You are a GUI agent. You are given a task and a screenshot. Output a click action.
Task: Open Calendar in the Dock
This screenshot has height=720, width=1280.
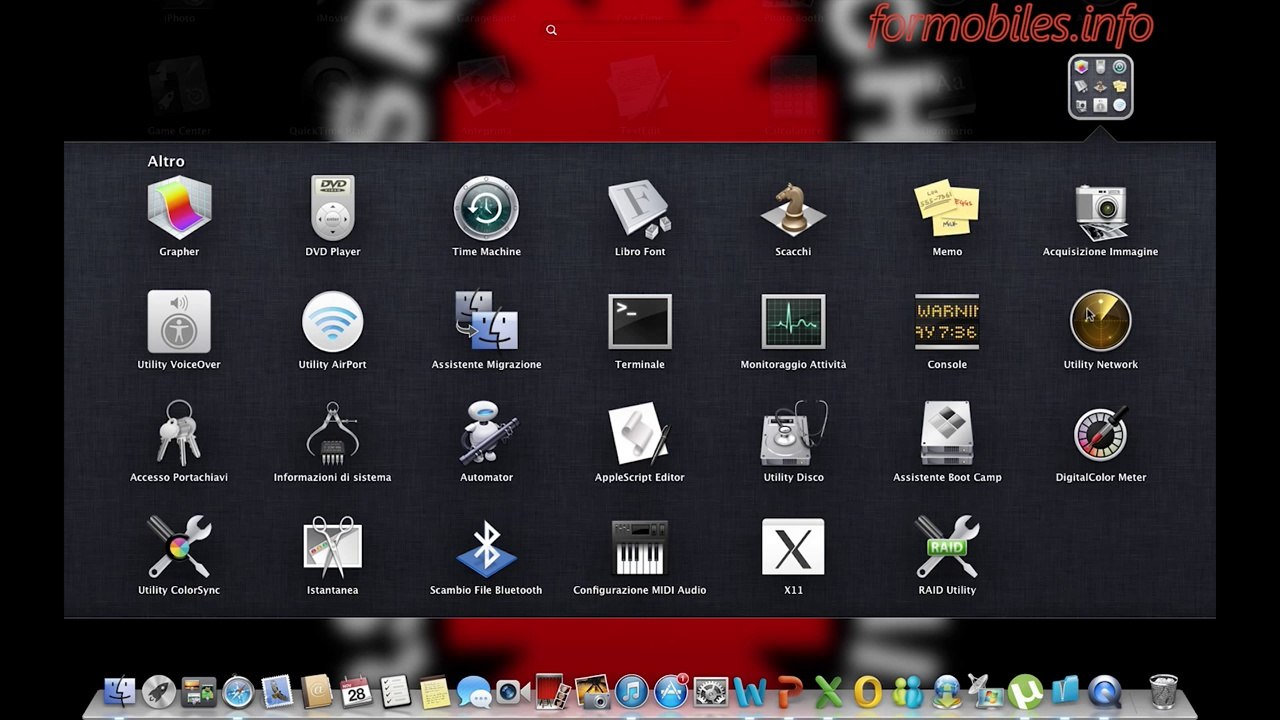pyautogui.click(x=356, y=691)
